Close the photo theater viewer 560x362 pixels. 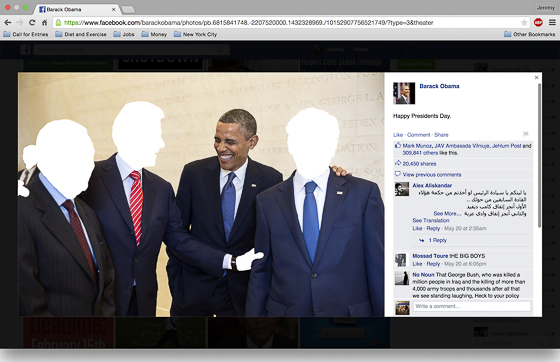tap(536, 77)
